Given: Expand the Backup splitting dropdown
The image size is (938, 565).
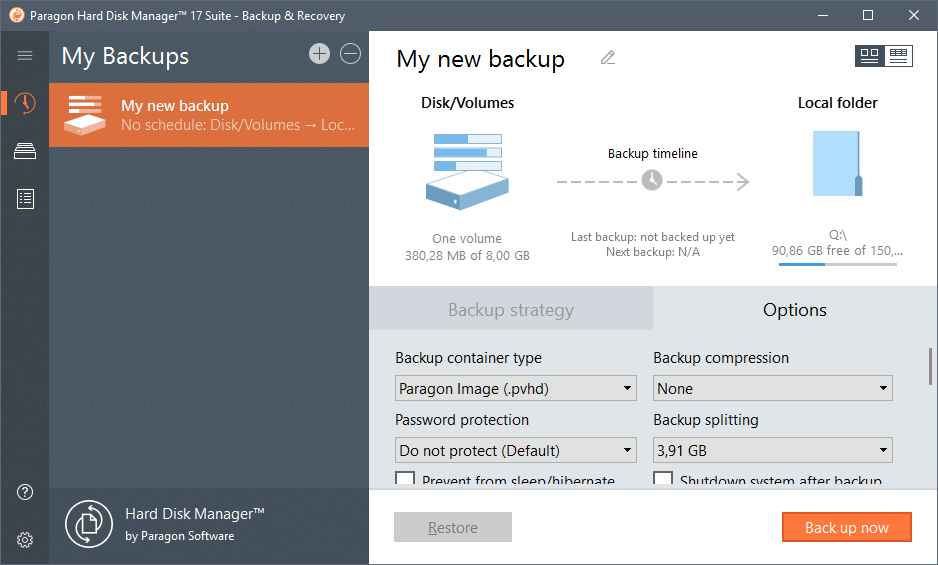Looking at the screenshot, I should (773, 450).
